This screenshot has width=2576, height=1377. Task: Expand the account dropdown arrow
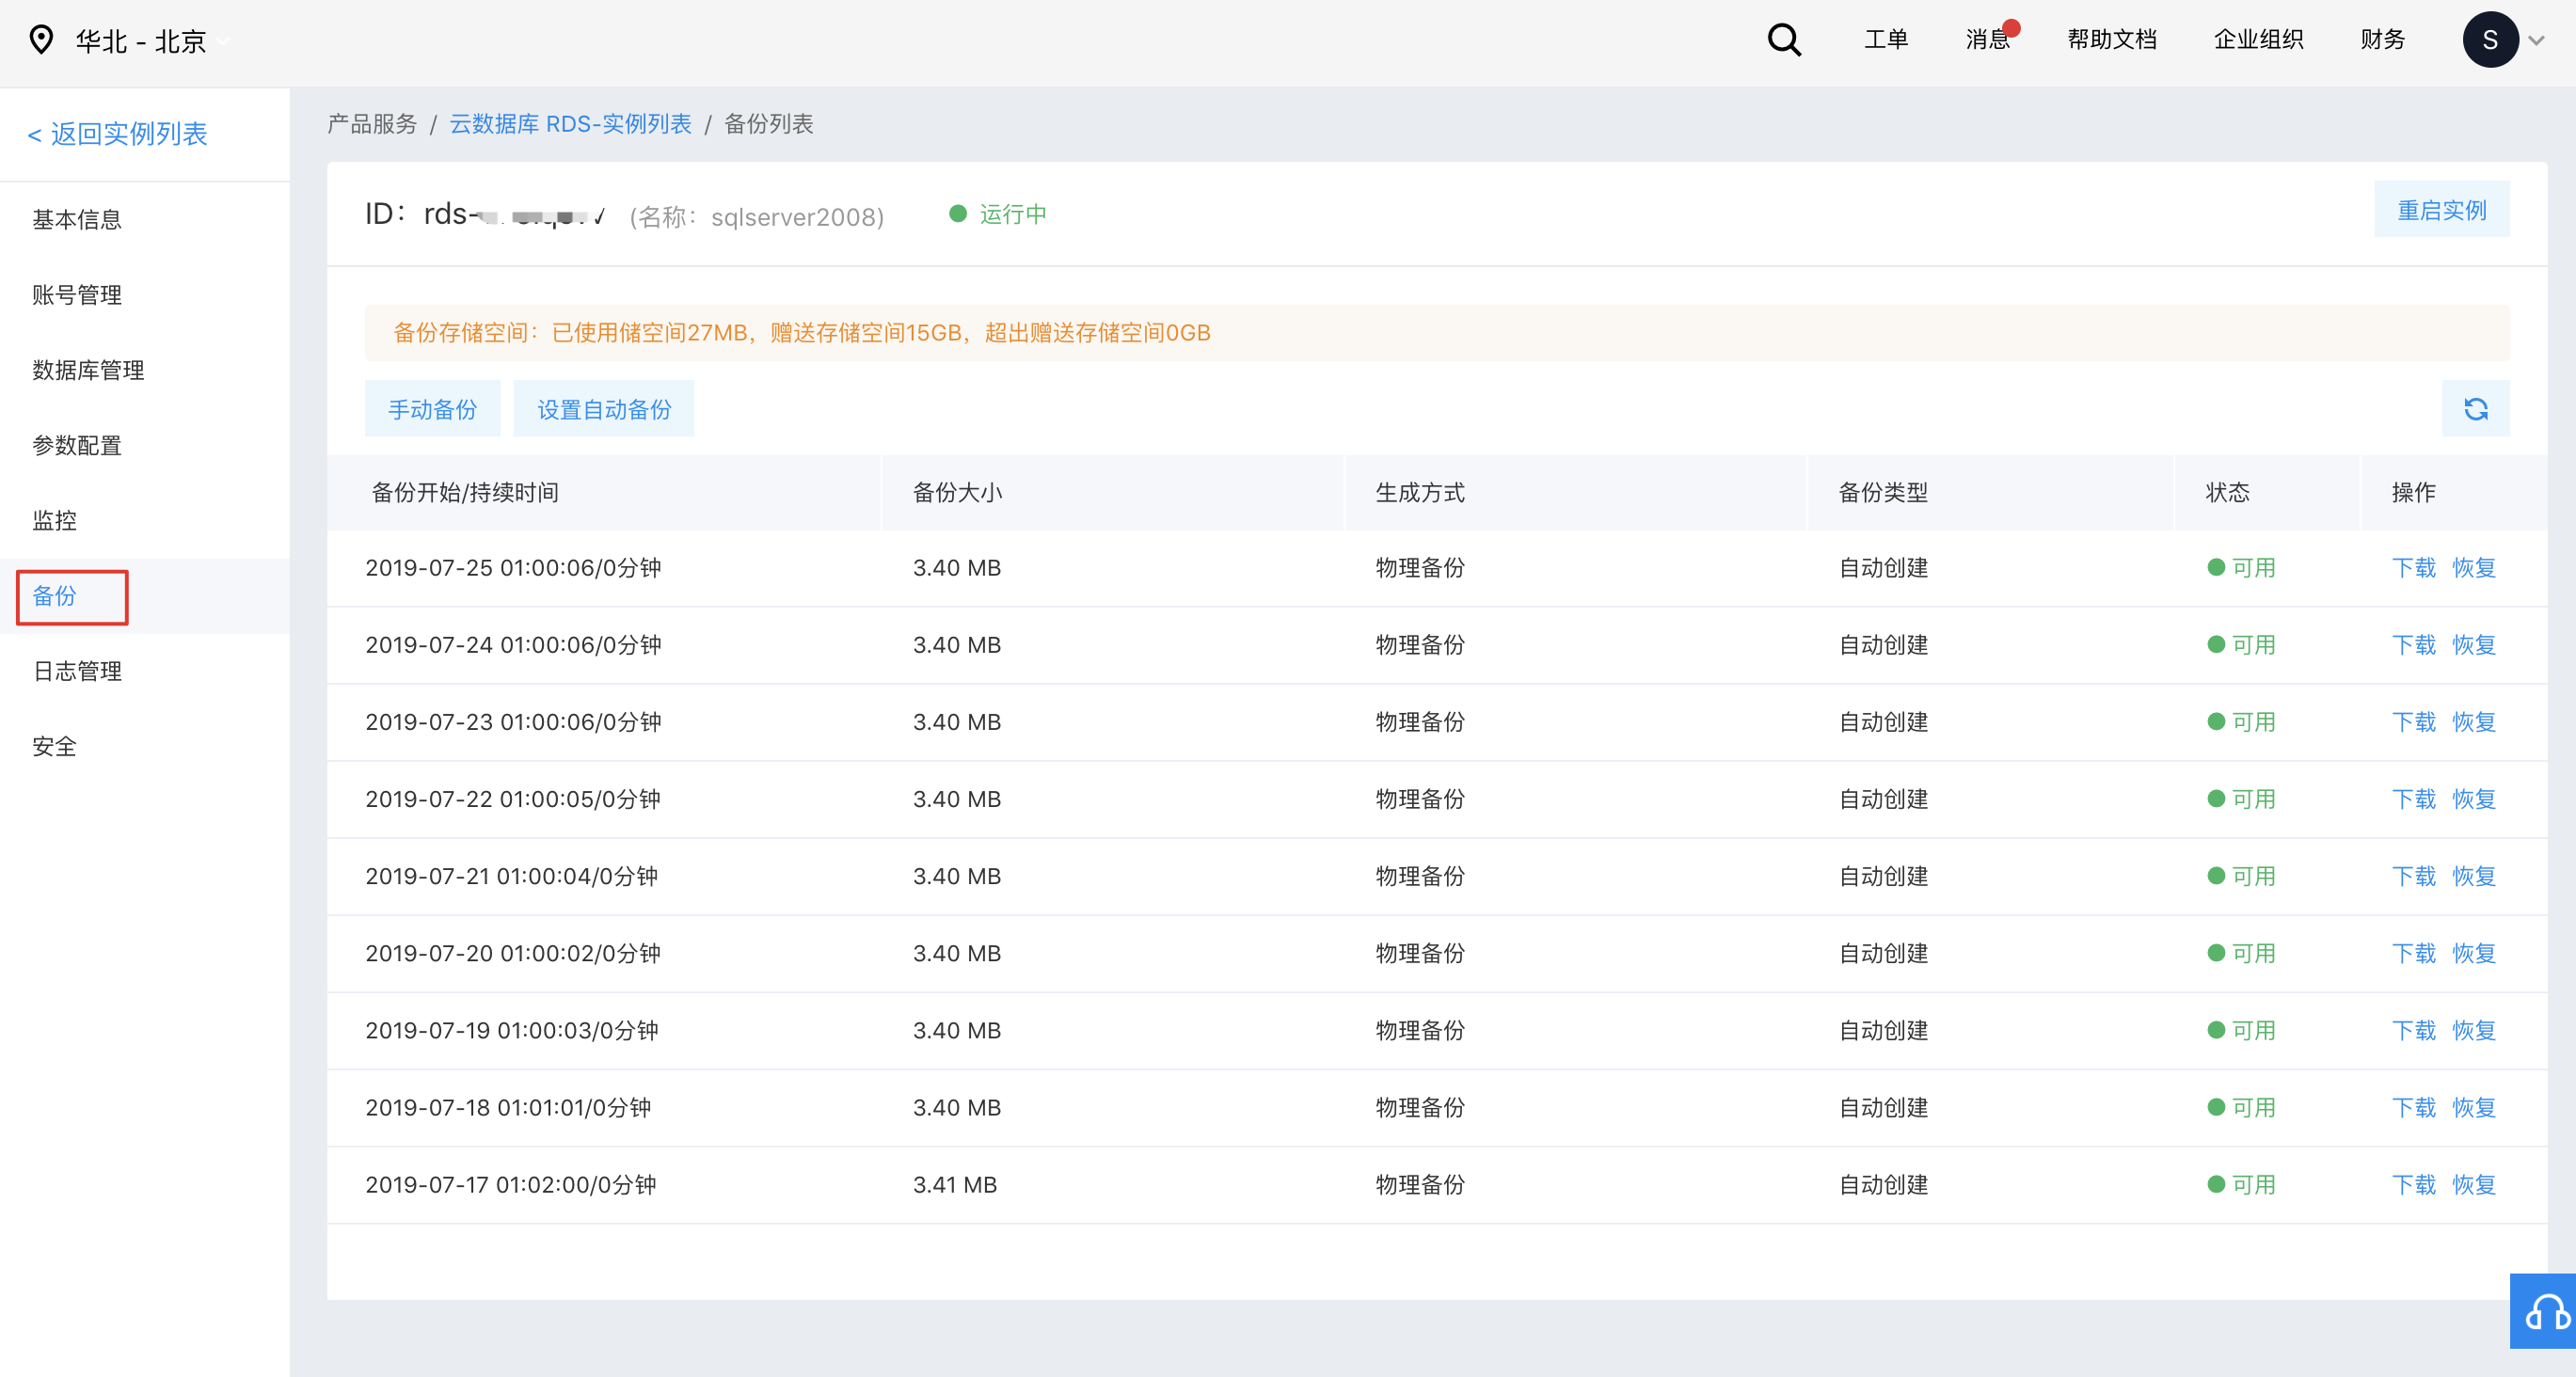(2536, 41)
